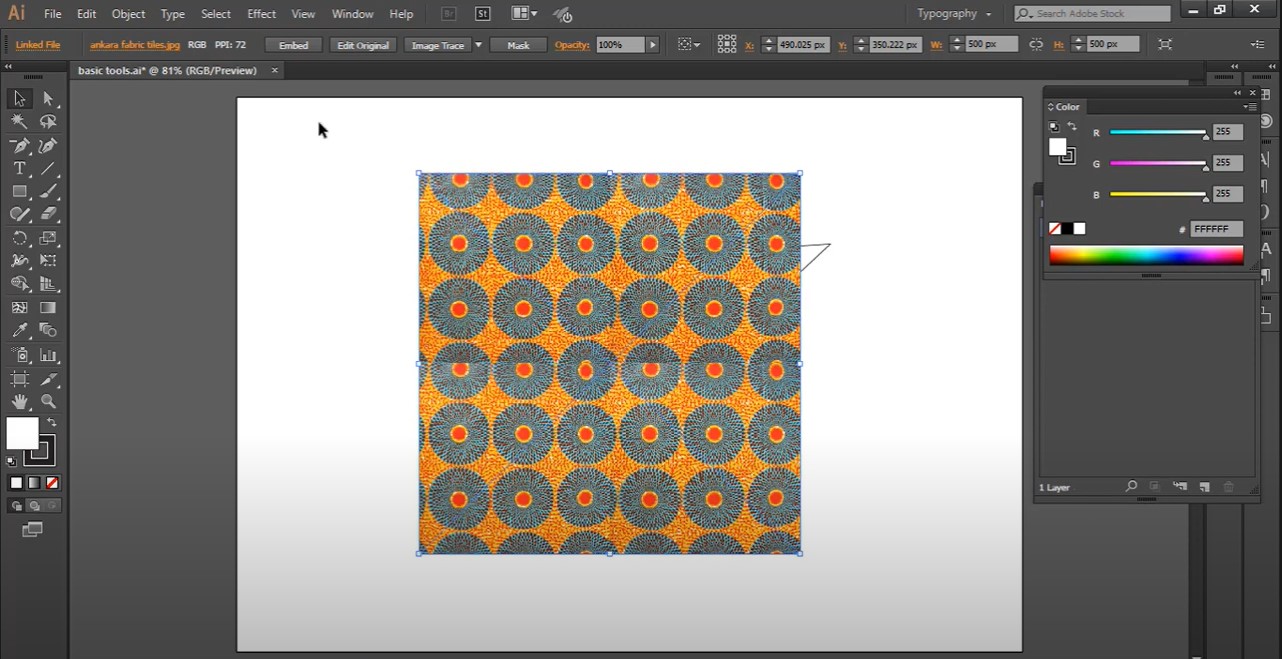
Task: Set paint to None in toolbox
Action: point(52,483)
